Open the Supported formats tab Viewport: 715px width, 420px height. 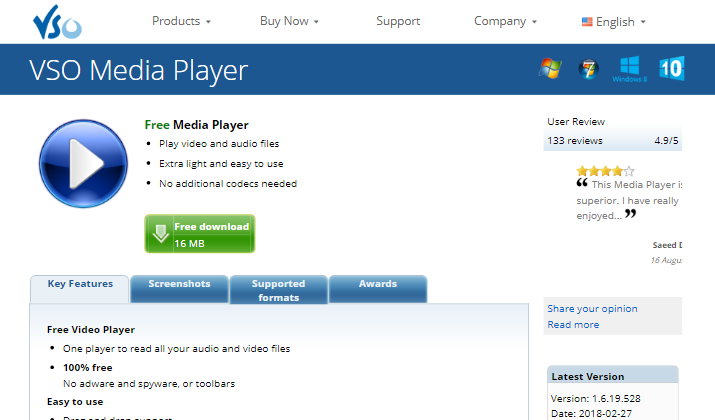coord(279,290)
